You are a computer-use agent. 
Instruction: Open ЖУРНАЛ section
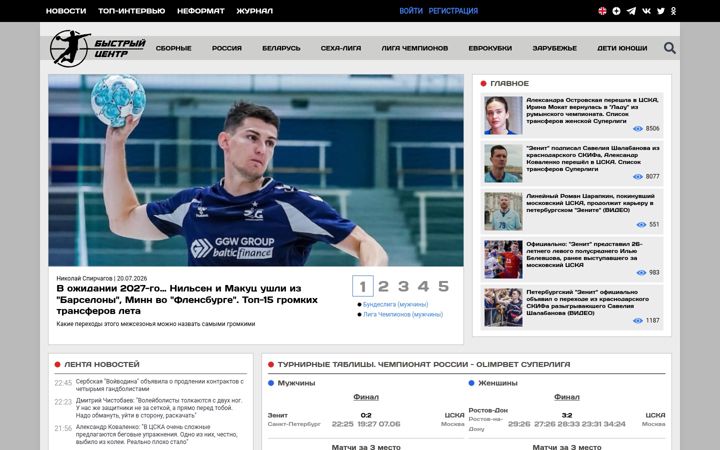[x=254, y=11]
